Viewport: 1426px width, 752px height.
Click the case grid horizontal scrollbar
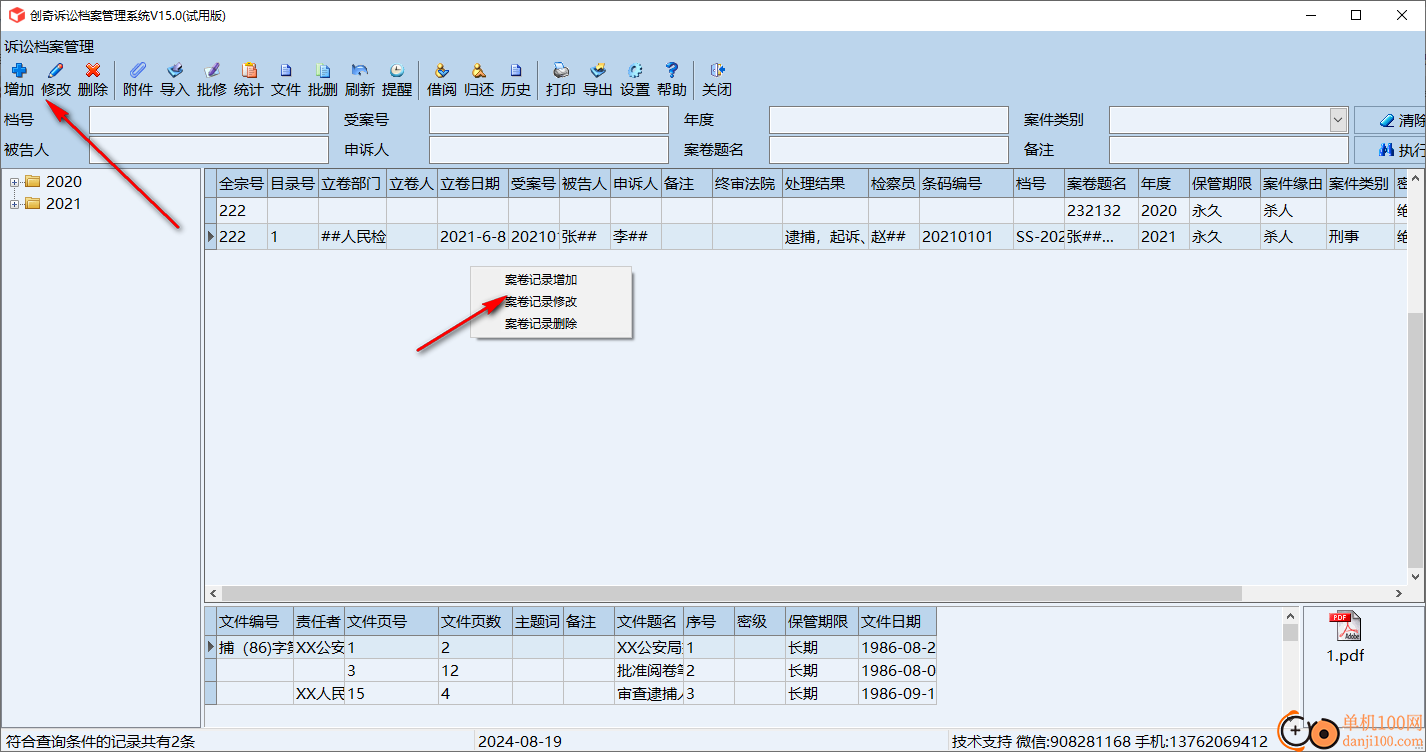coord(731,594)
